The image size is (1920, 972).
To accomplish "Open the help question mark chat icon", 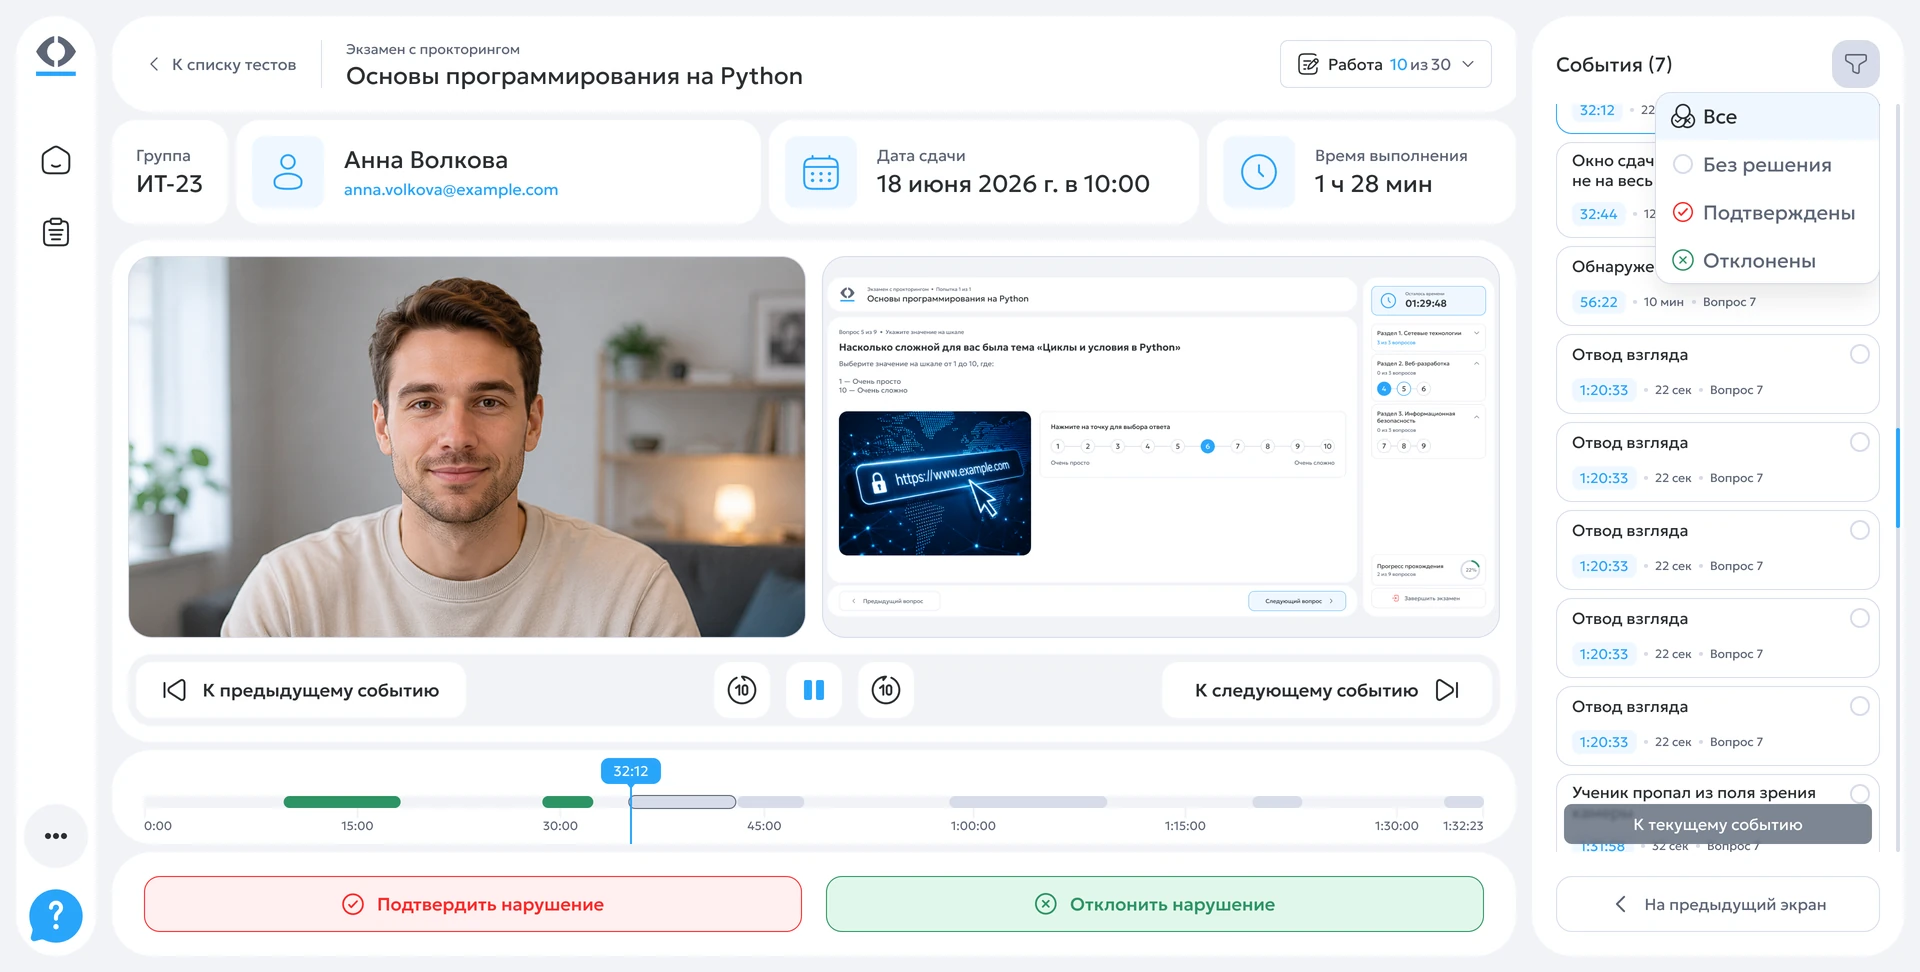I will pos(56,915).
